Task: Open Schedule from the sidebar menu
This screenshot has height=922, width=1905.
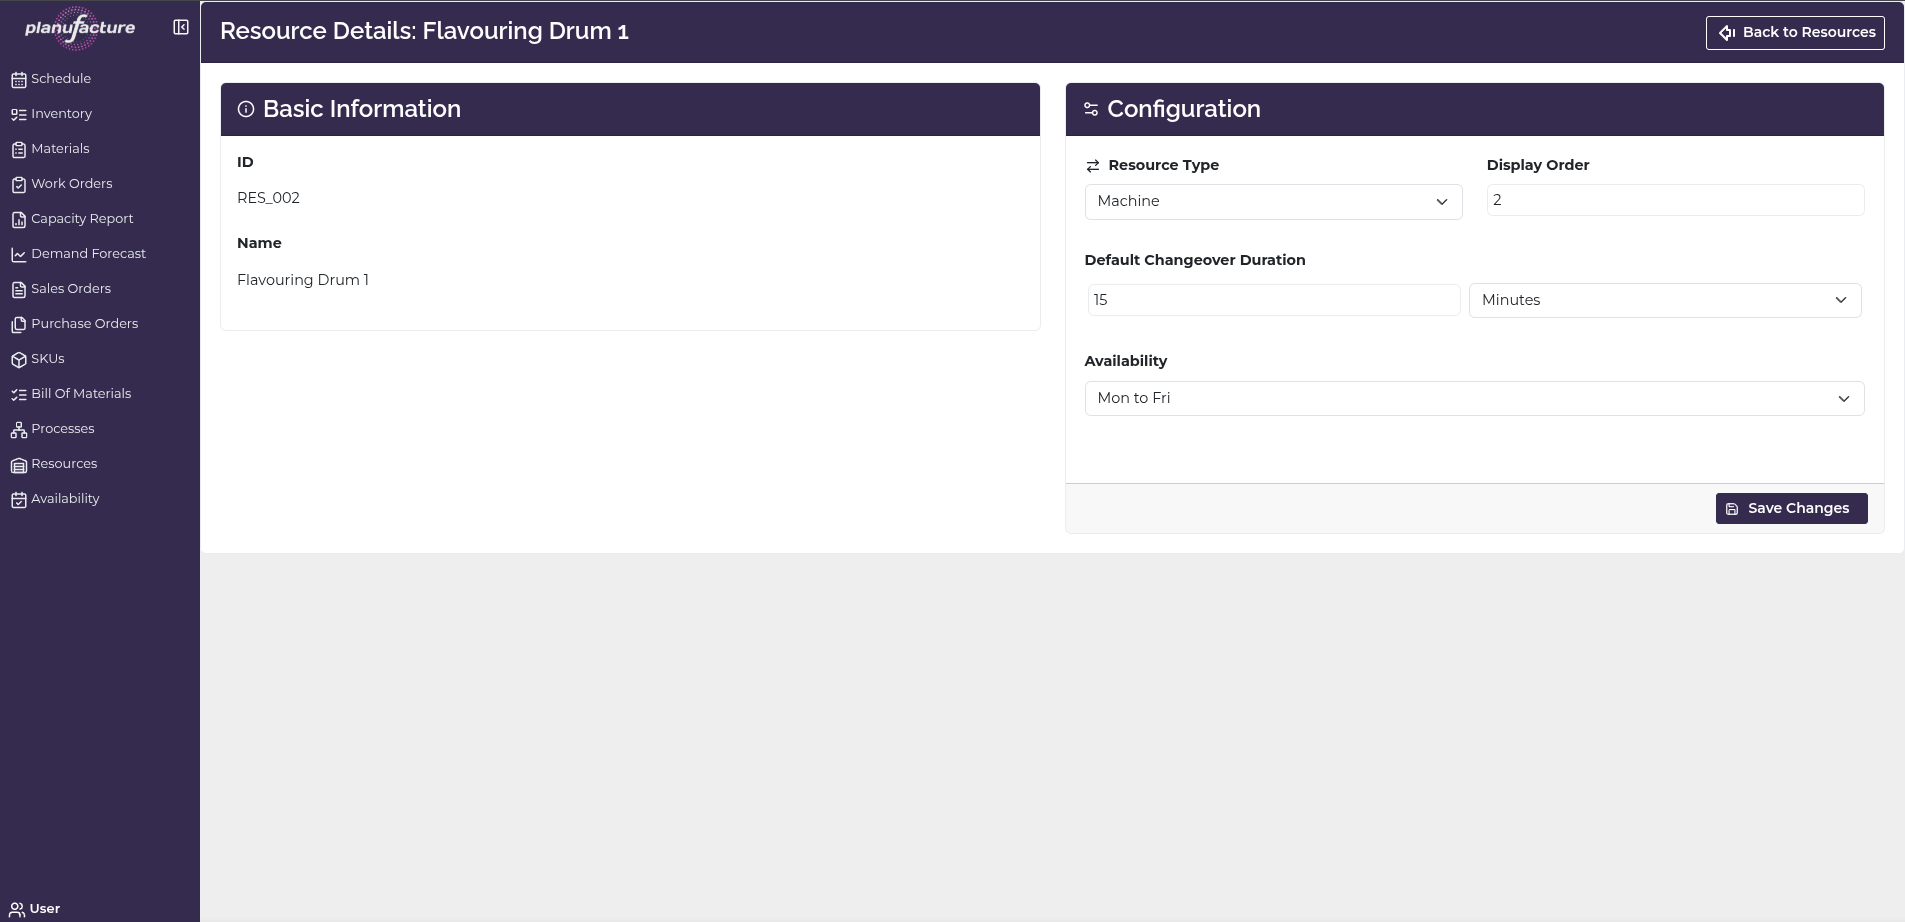Action: (61, 78)
